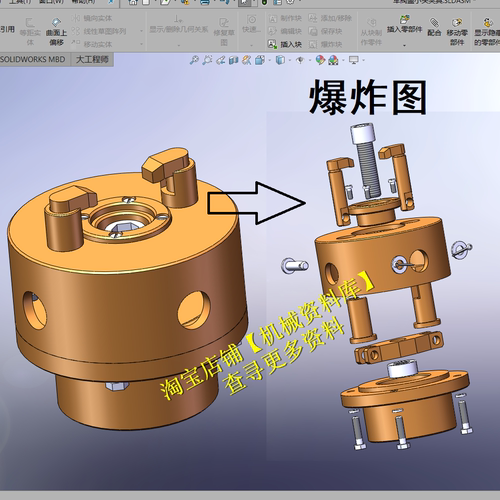Toggle the Section View icon
This screenshot has width=500, height=500.
[233, 60]
